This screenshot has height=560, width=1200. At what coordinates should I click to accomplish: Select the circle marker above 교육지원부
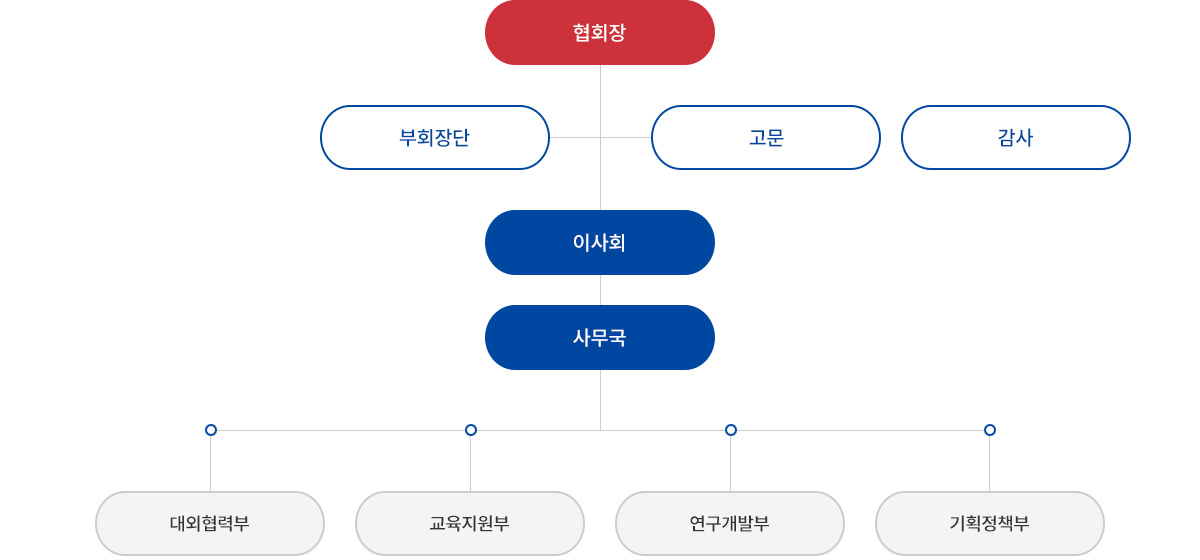pyautogui.click(x=471, y=430)
